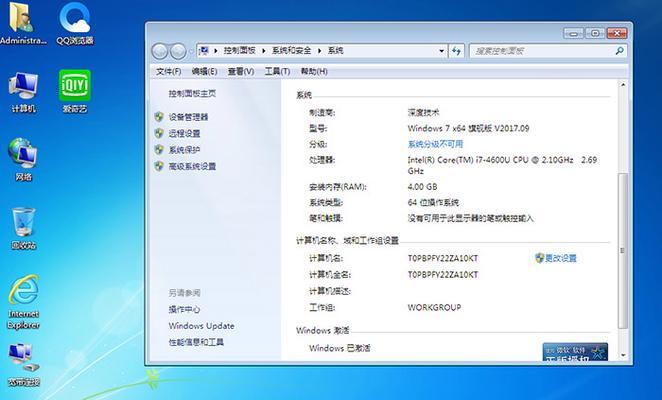The image size is (662, 400).
Task: Open 操作中心 link
Action: (x=184, y=309)
